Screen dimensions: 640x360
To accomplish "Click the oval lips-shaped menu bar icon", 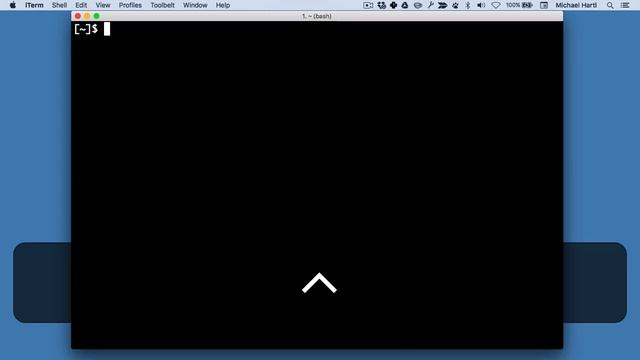I will [418, 5].
